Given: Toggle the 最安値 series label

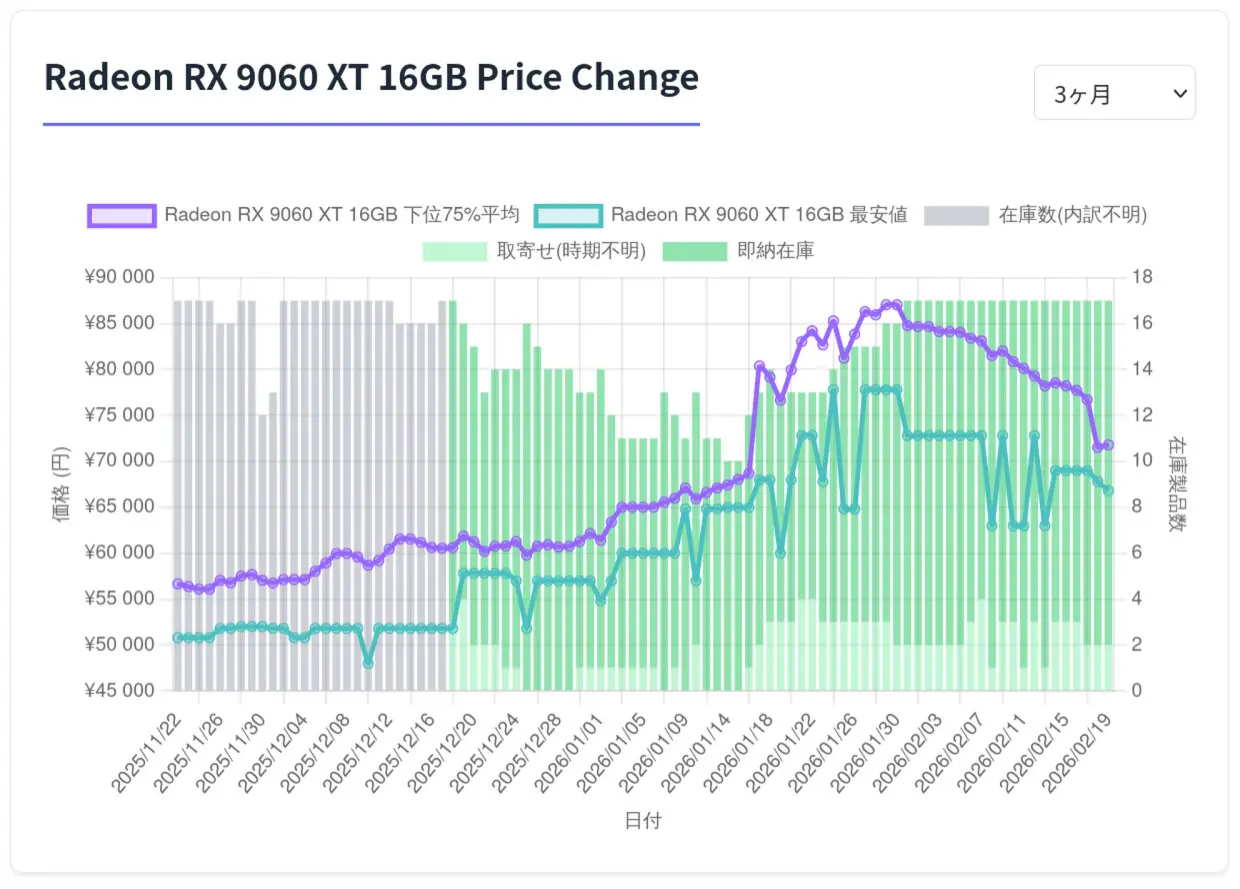Looking at the screenshot, I should (x=759, y=215).
